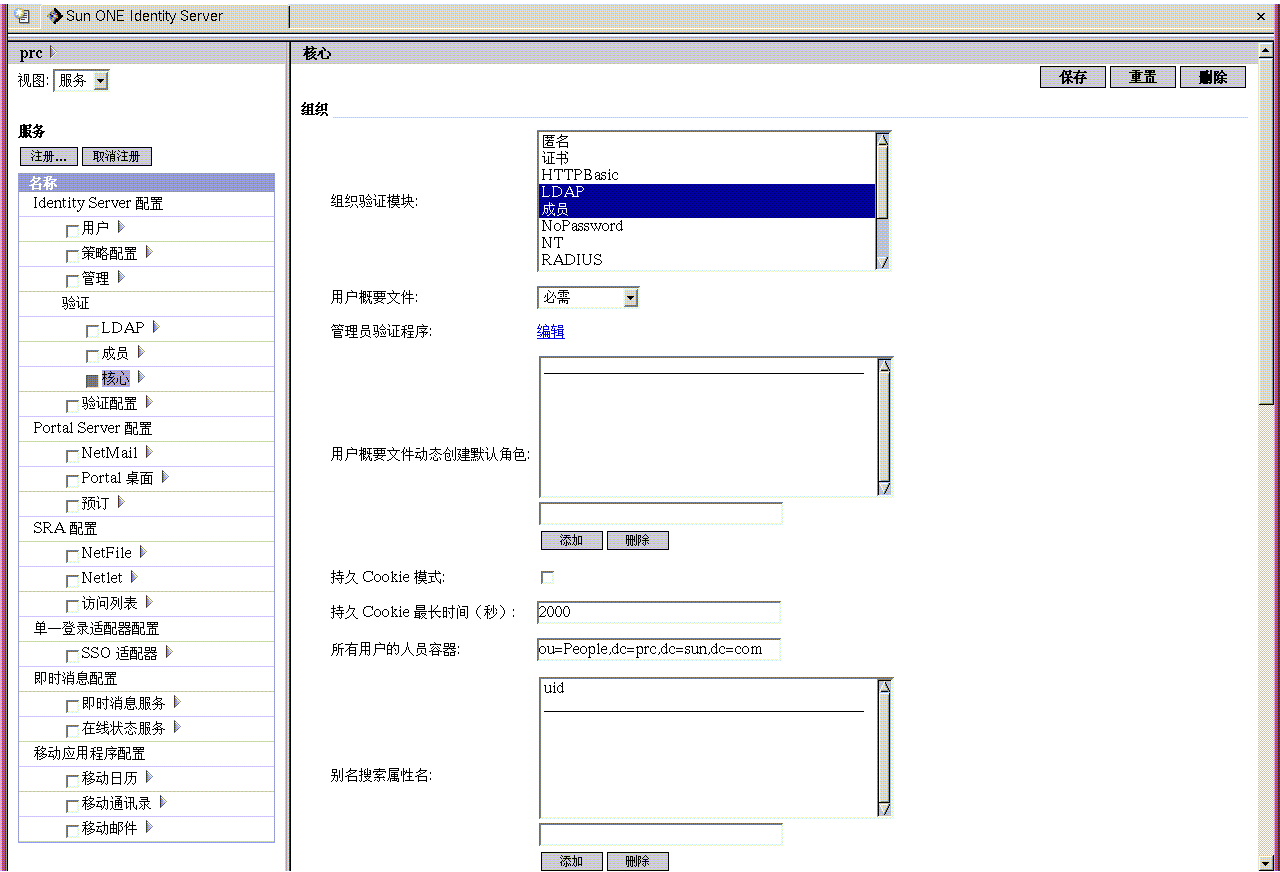Click the 所有用户的人员容器 input field
Screen dimensions: 1280x872
[659, 649]
